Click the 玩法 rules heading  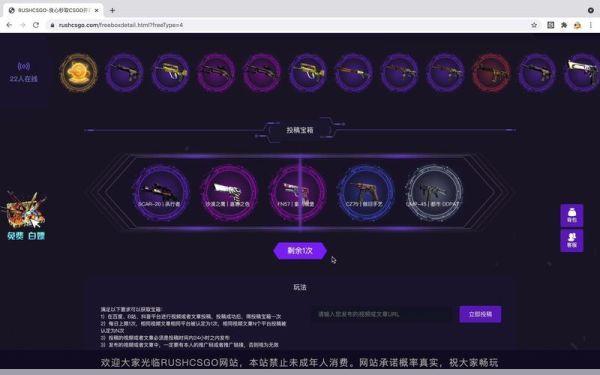tap(300, 287)
